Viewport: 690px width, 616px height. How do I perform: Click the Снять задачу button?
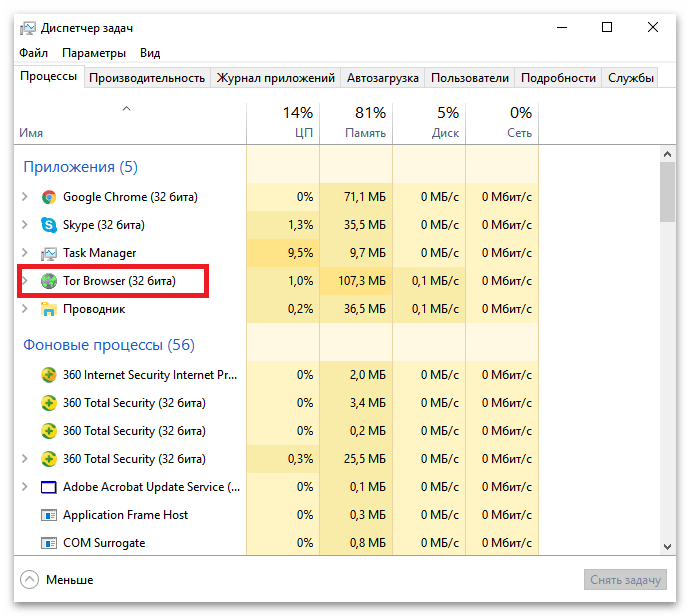point(625,580)
